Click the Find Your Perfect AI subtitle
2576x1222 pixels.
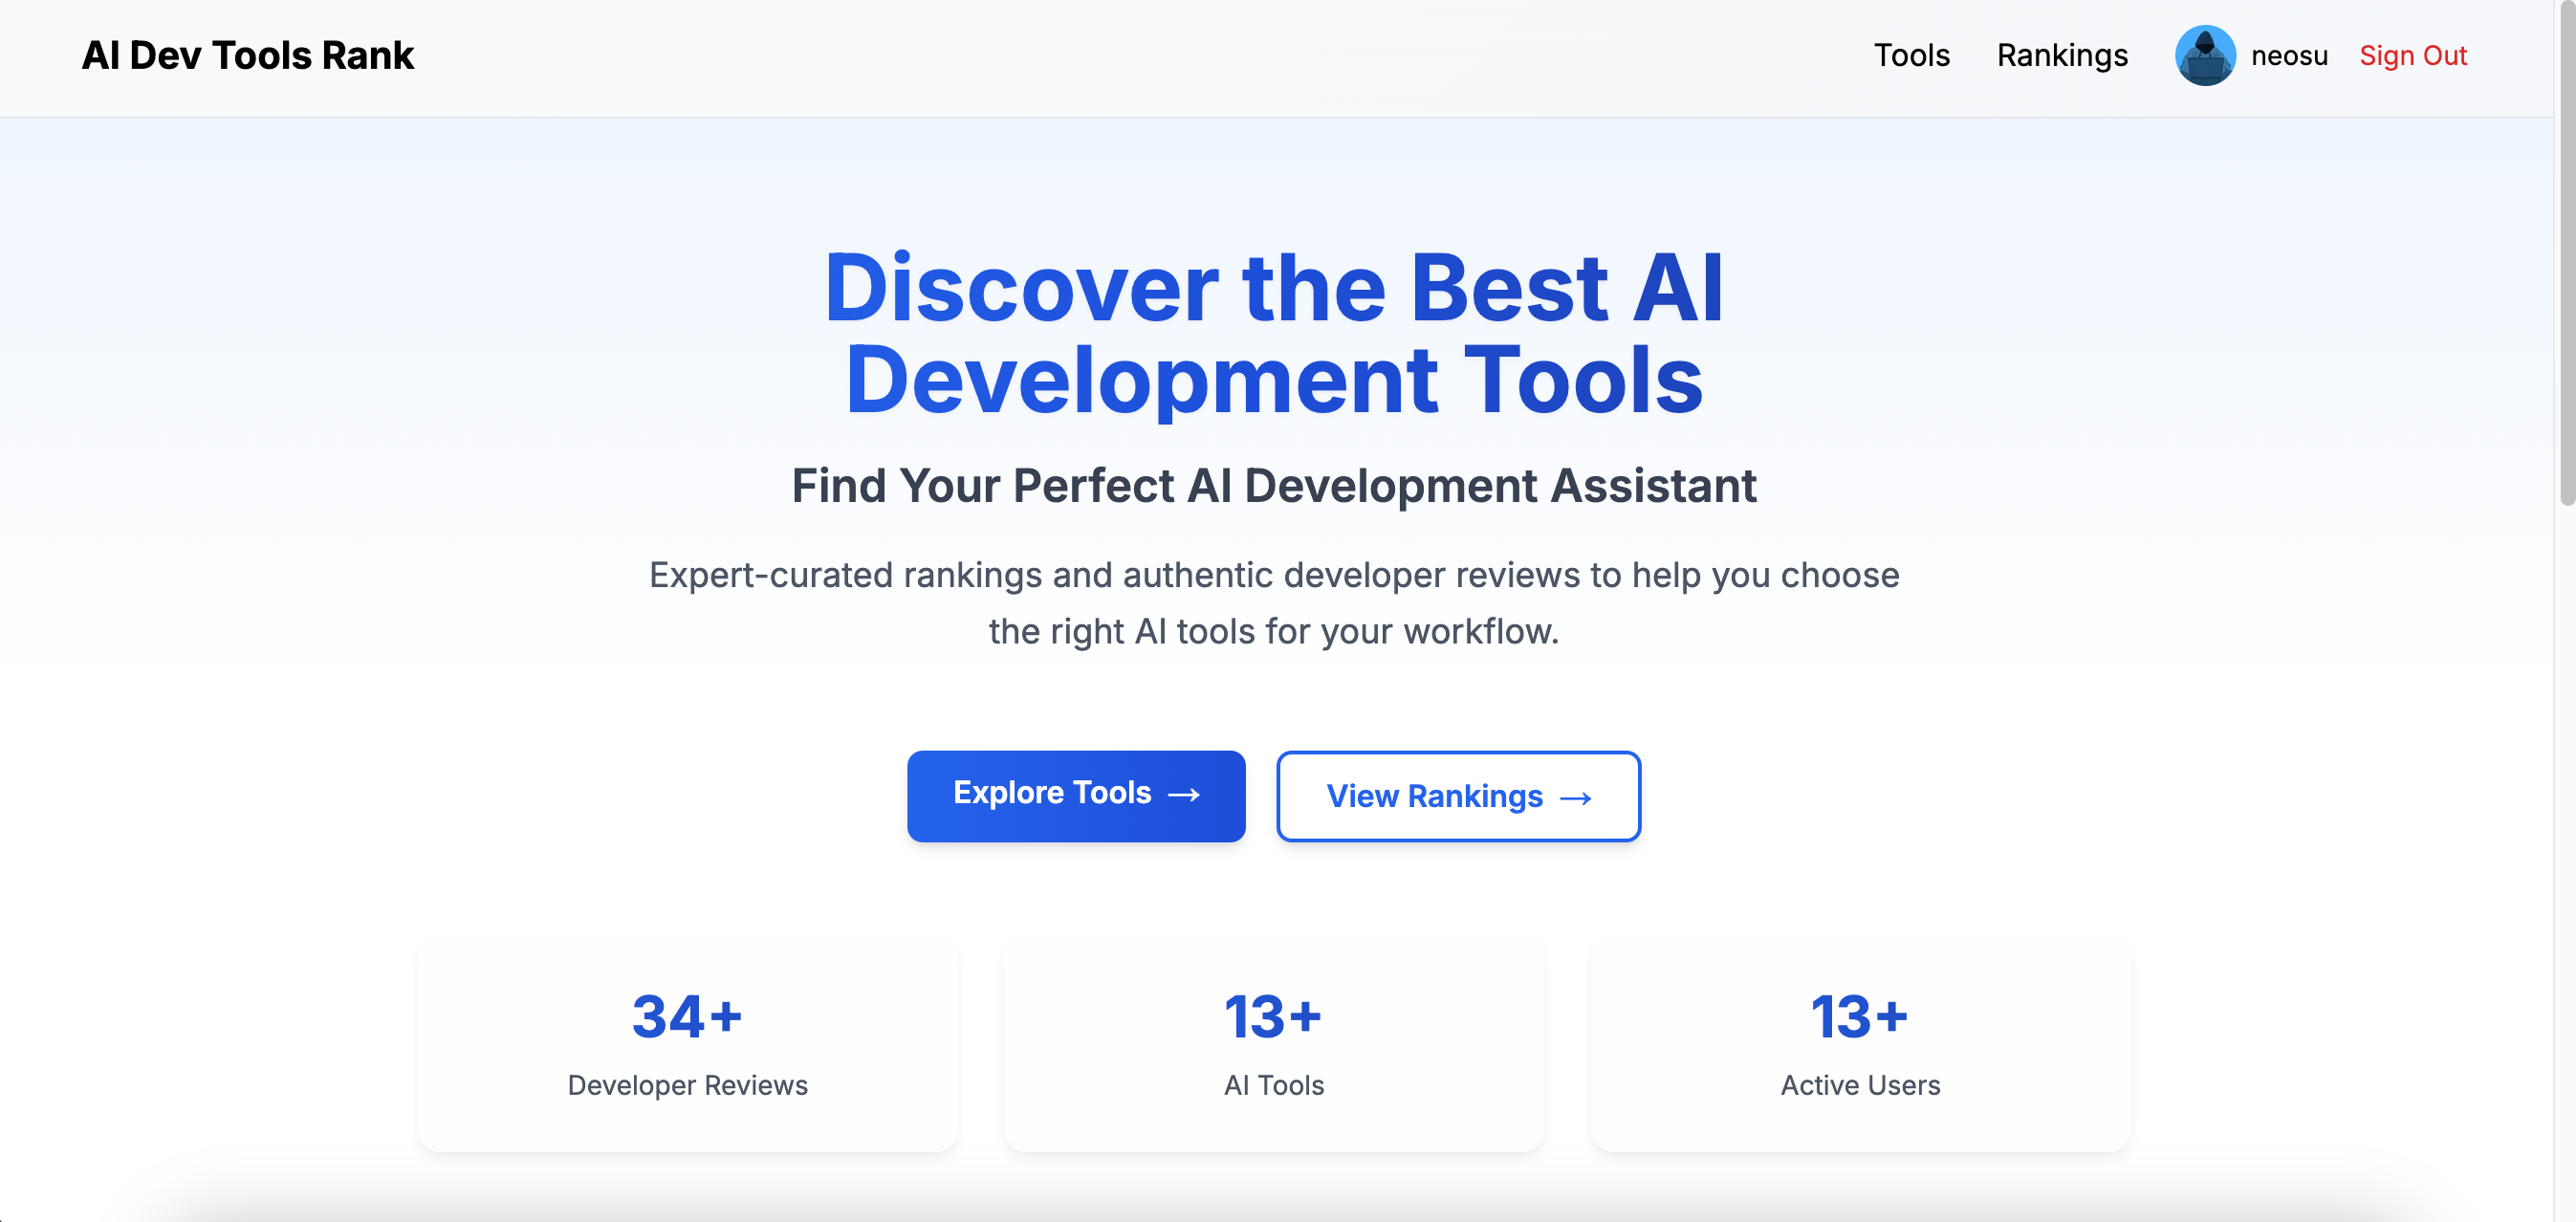[1273, 486]
